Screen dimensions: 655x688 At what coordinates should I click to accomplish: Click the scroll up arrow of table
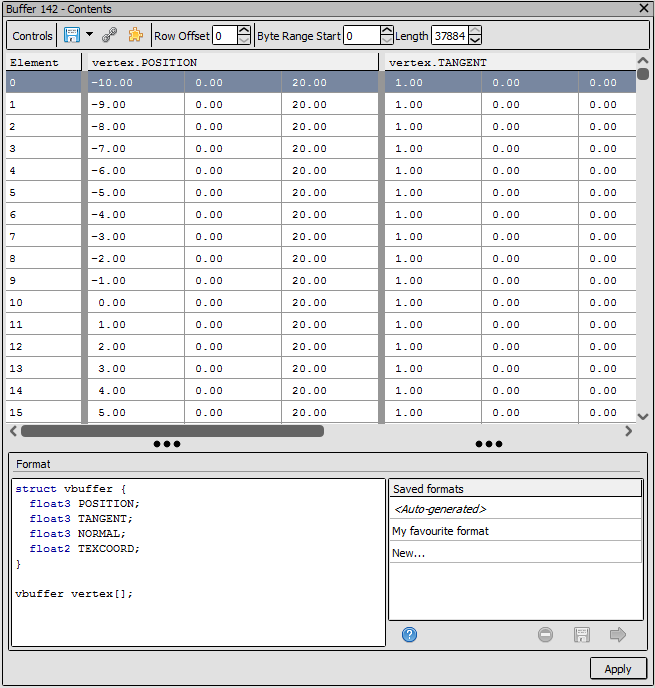click(x=643, y=61)
